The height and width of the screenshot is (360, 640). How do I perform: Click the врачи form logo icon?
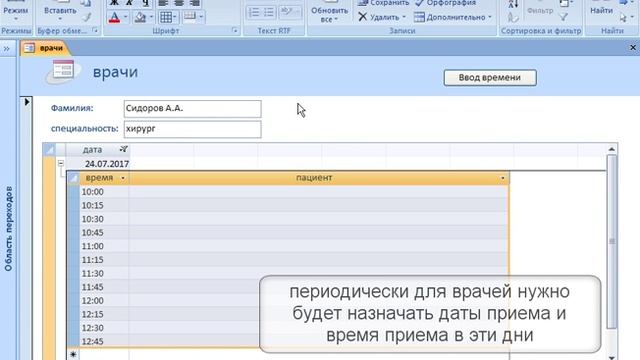tap(62, 71)
